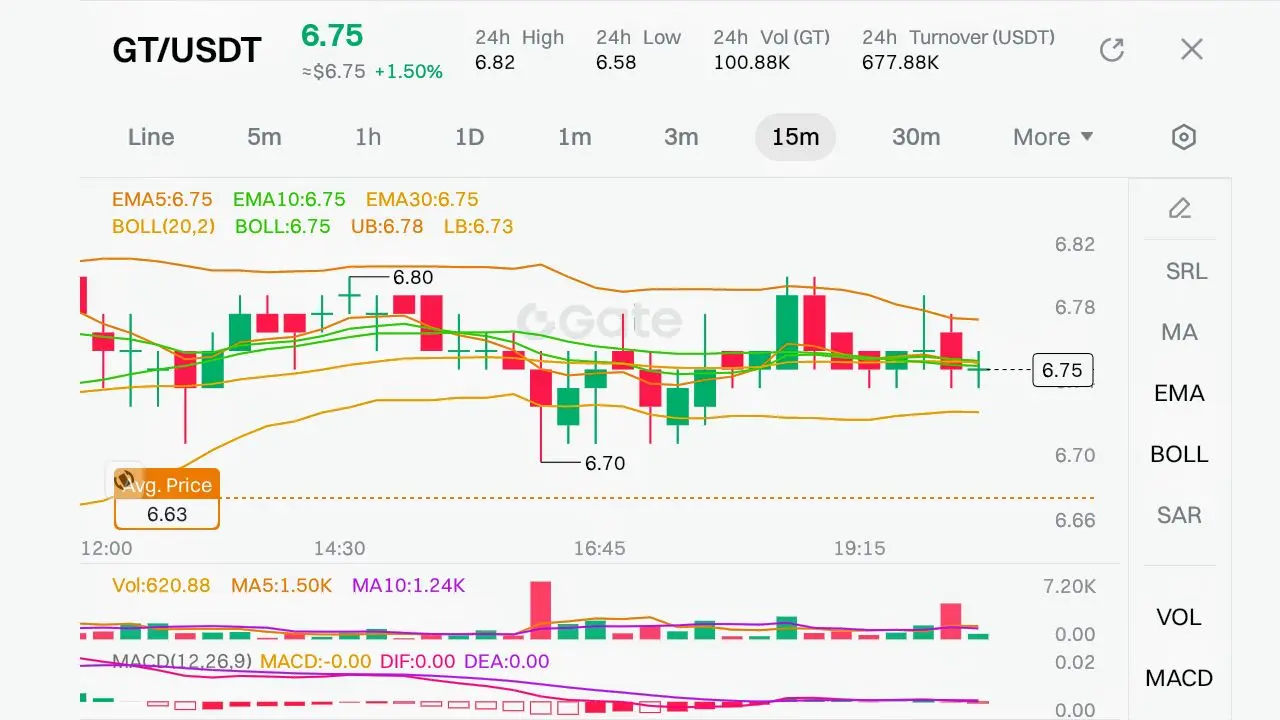Toggle the MA indicator
The width and height of the screenshot is (1280, 720).
(1179, 332)
